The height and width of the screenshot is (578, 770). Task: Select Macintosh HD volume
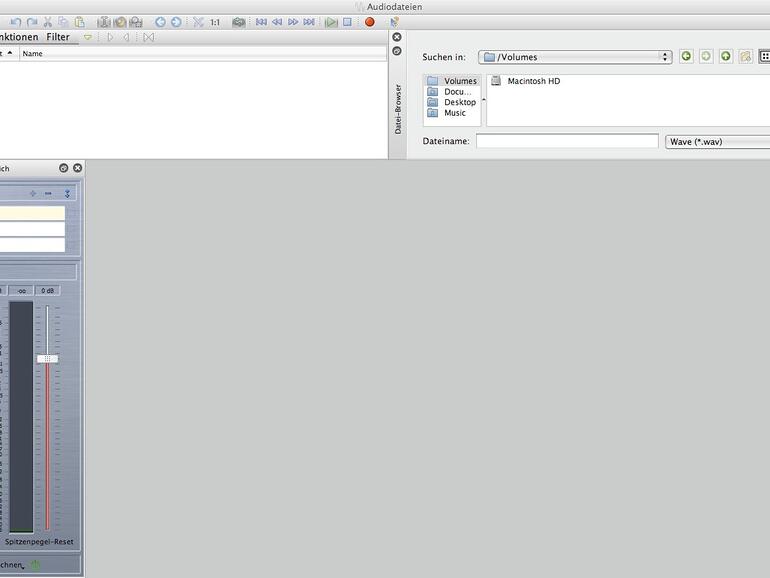(x=526, y=81)
